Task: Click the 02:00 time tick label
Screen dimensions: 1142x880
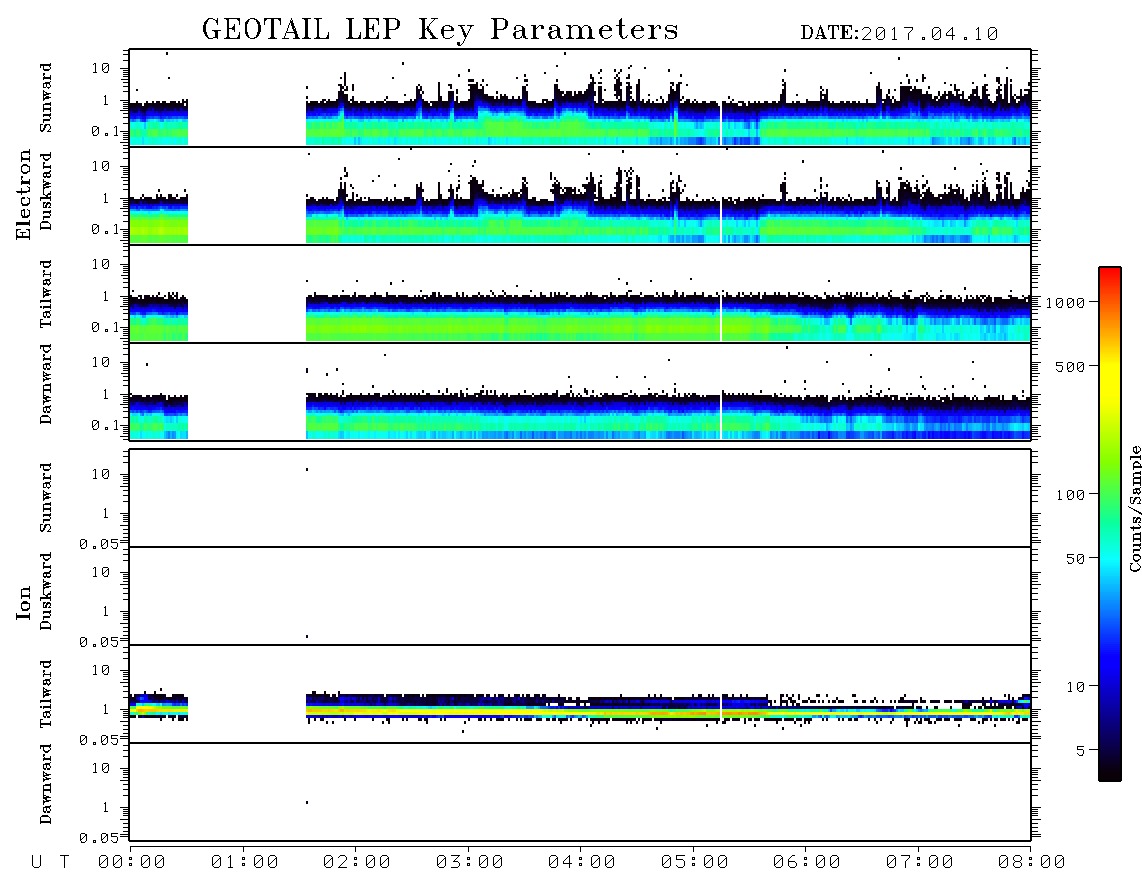Action: [x=357, y=863]
